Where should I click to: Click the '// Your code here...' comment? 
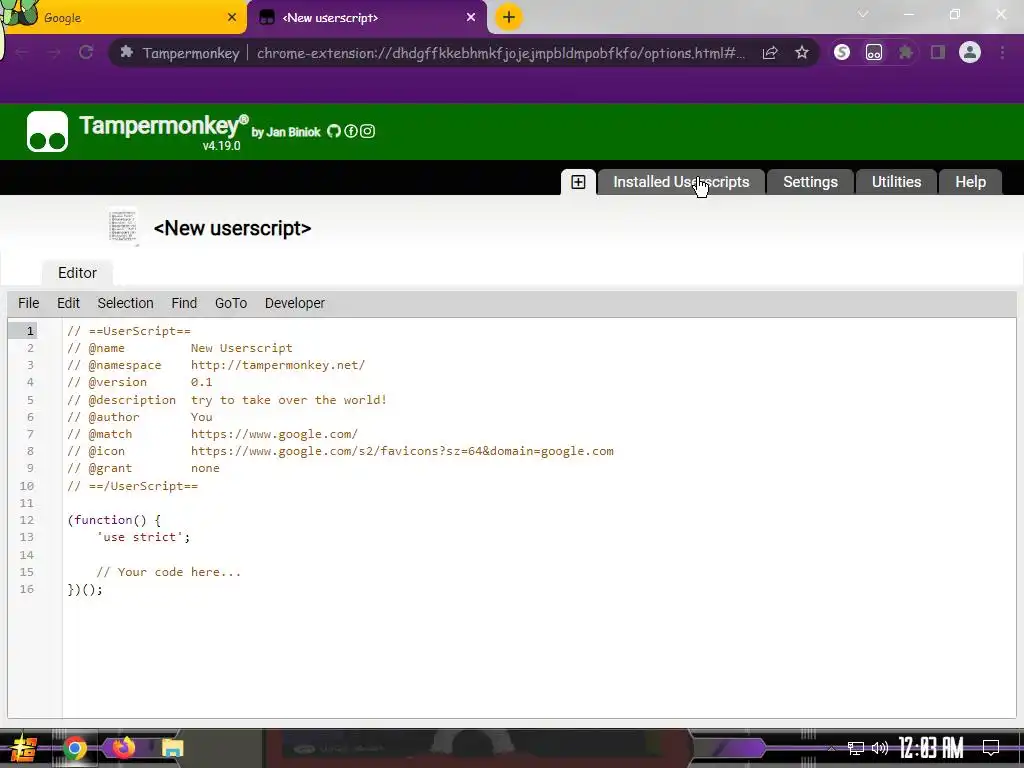168,572
